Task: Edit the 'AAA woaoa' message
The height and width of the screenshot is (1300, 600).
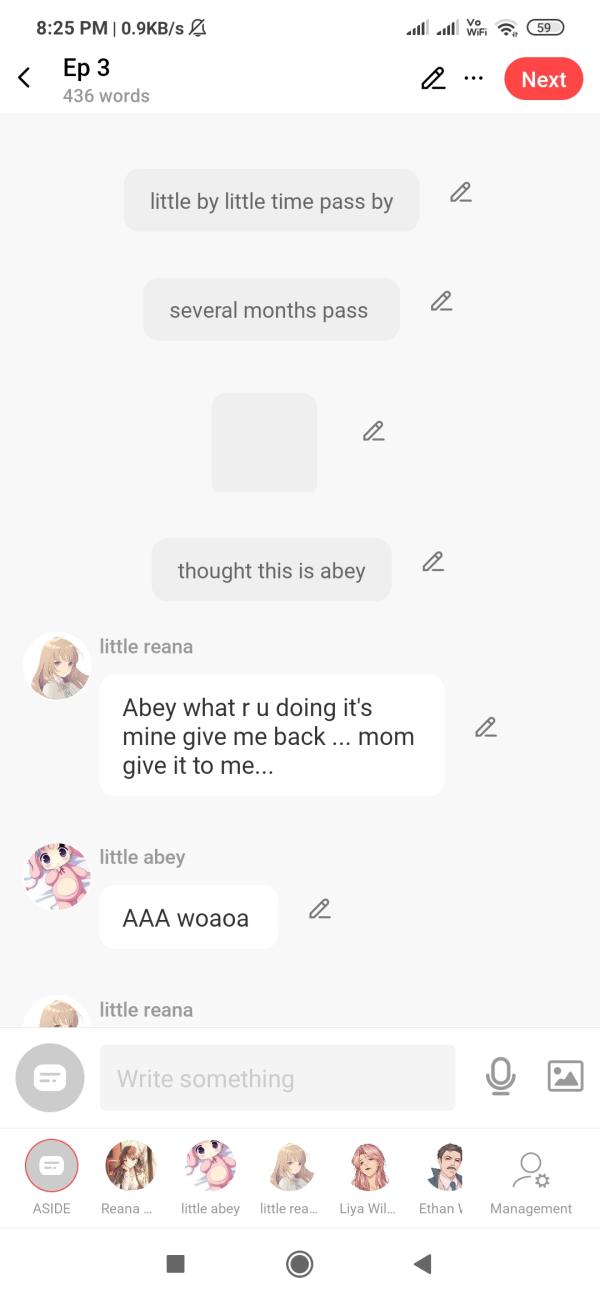Action: [319, 909]
